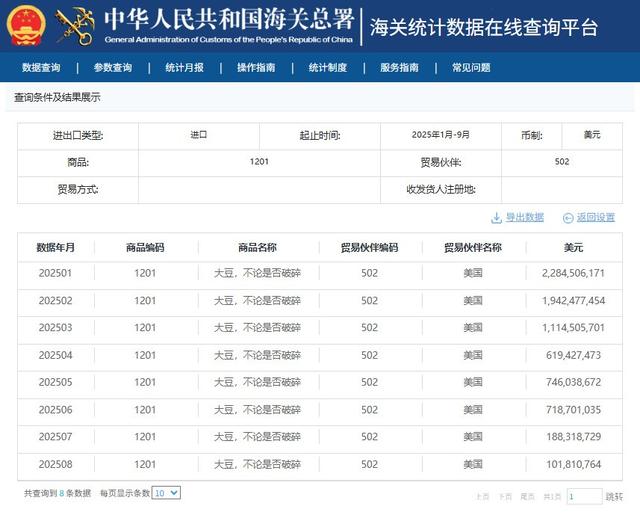Click the 上页 previous page link
The height and width of the screenshot is (515, 640).
tap(483, 496)
